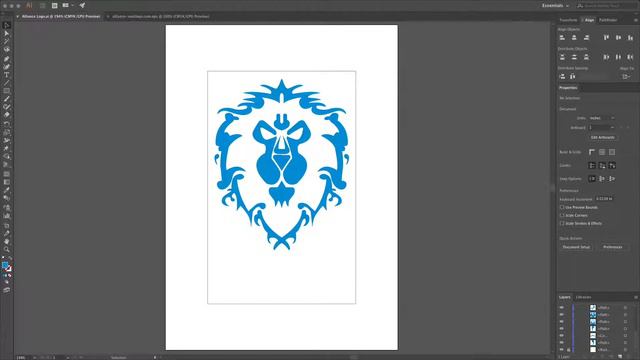Enable Scale Corners checkbox
This screenshot has width=640, height=360.
[562, 215]
